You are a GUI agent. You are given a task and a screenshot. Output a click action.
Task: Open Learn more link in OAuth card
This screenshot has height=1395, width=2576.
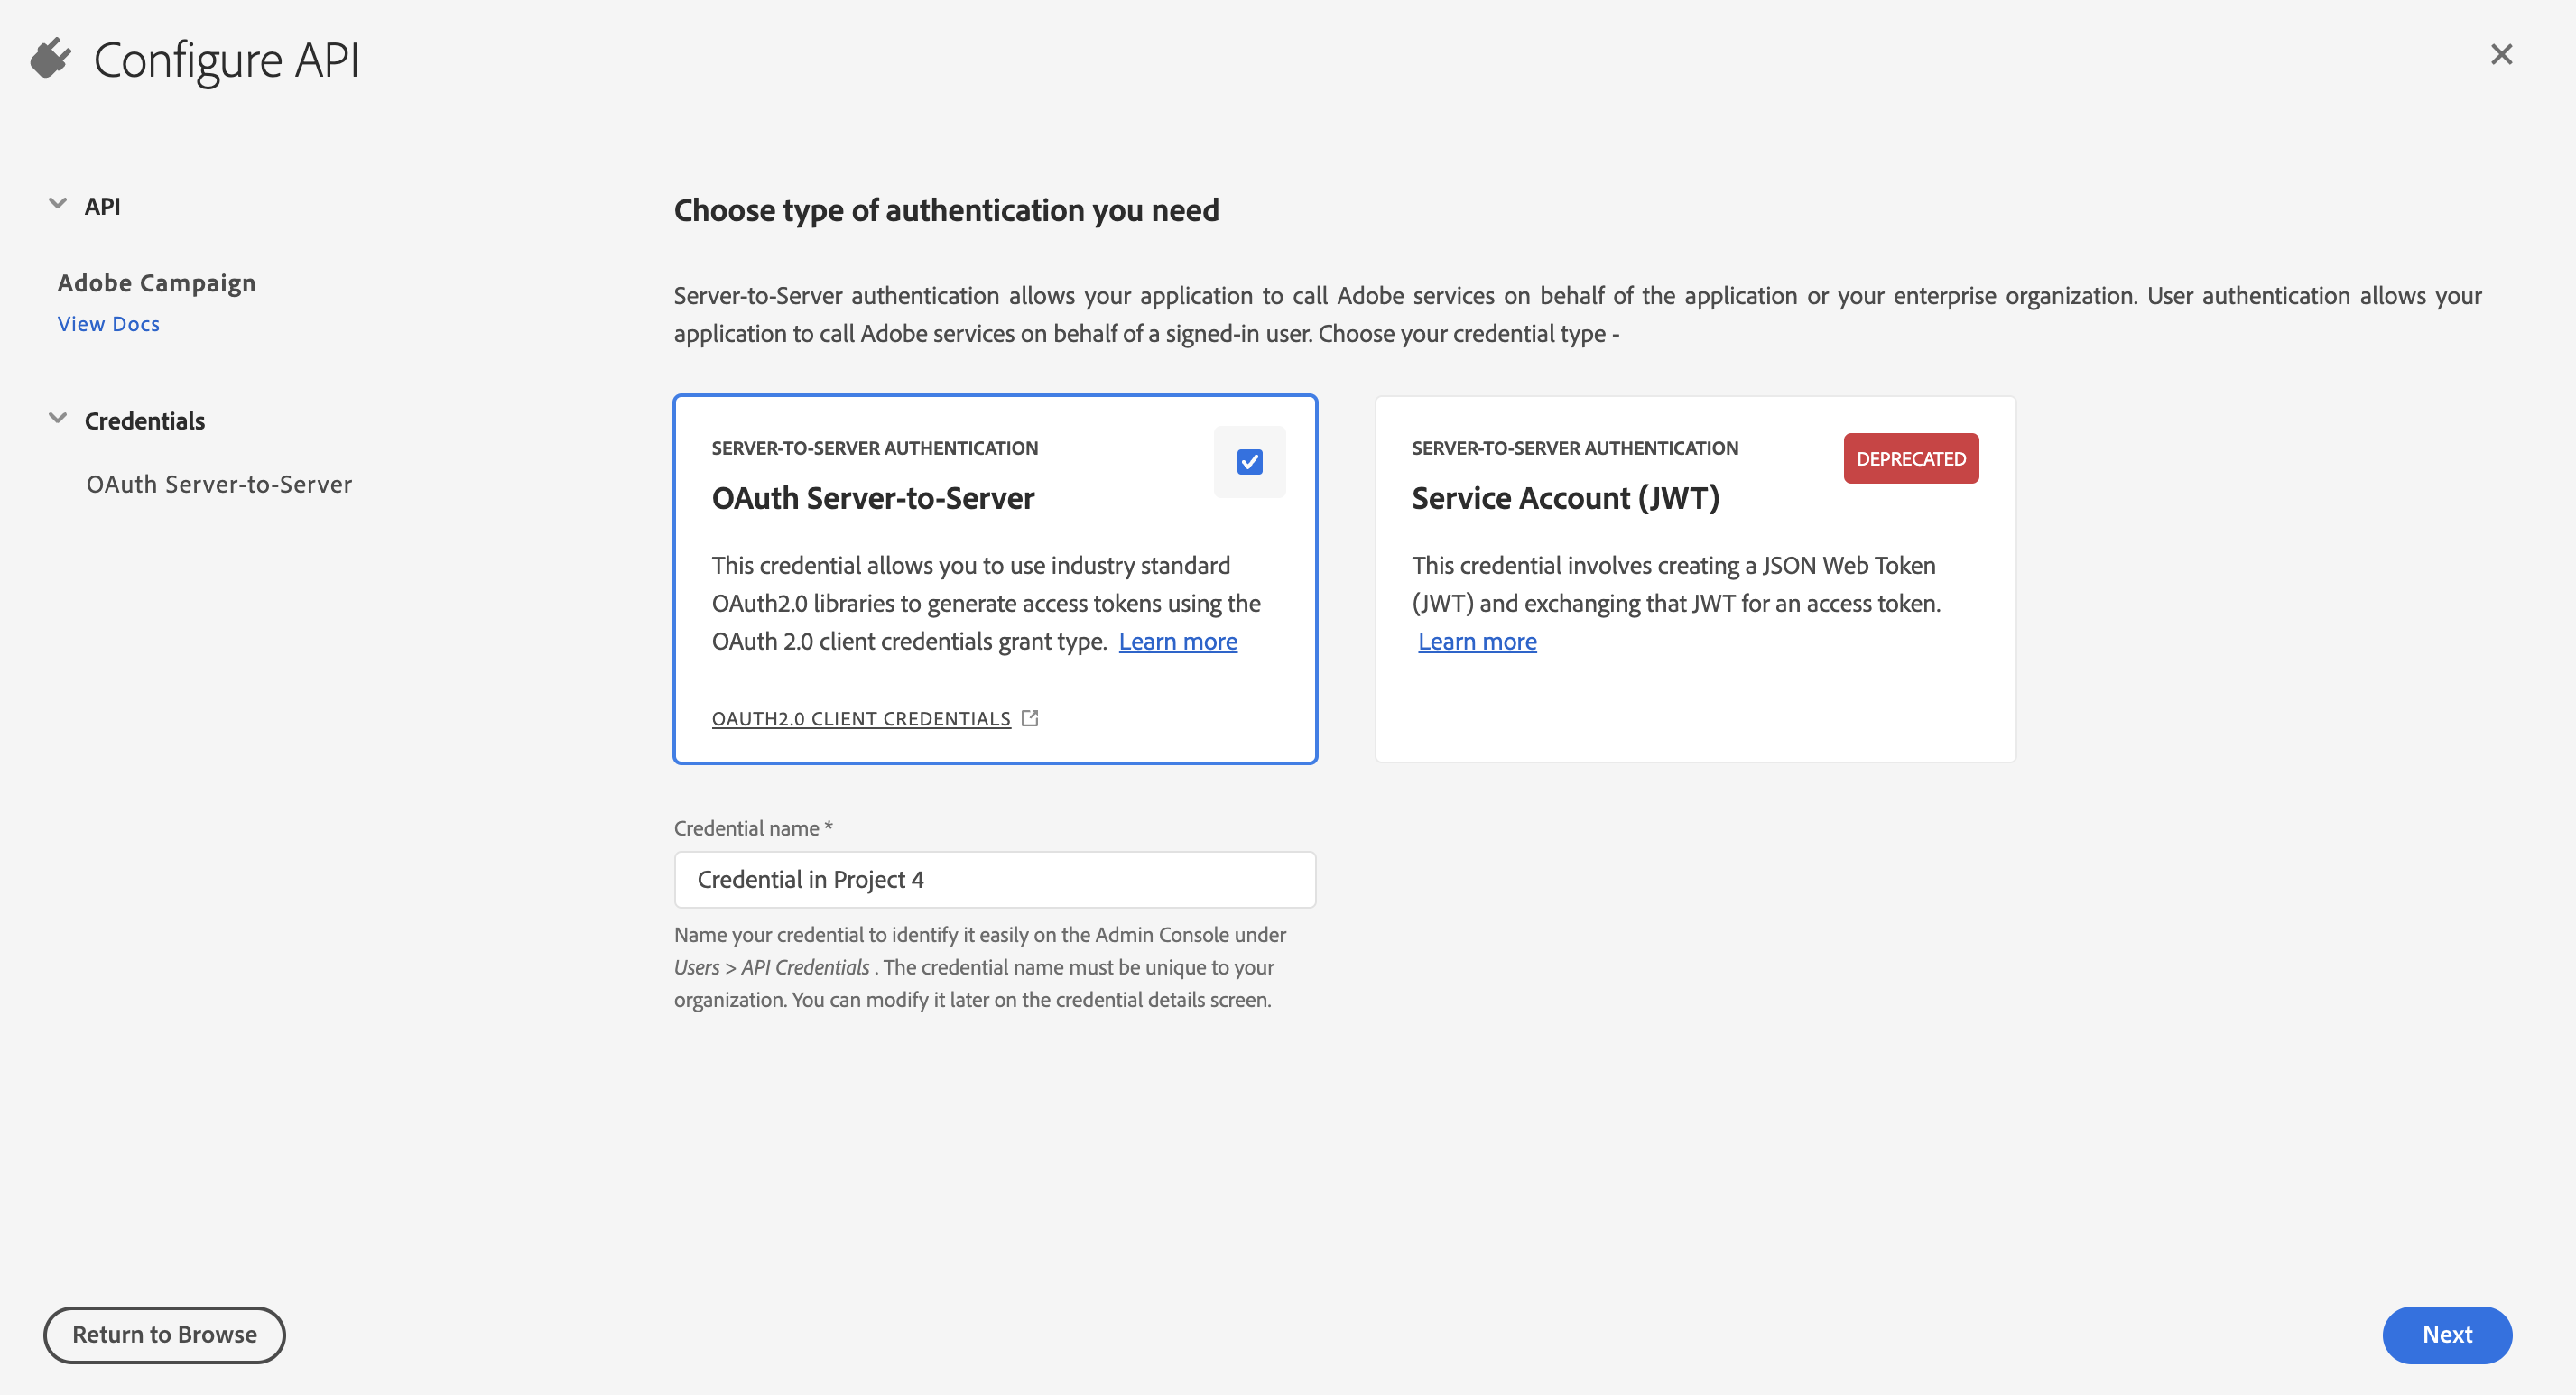(x=1177, y=642)
